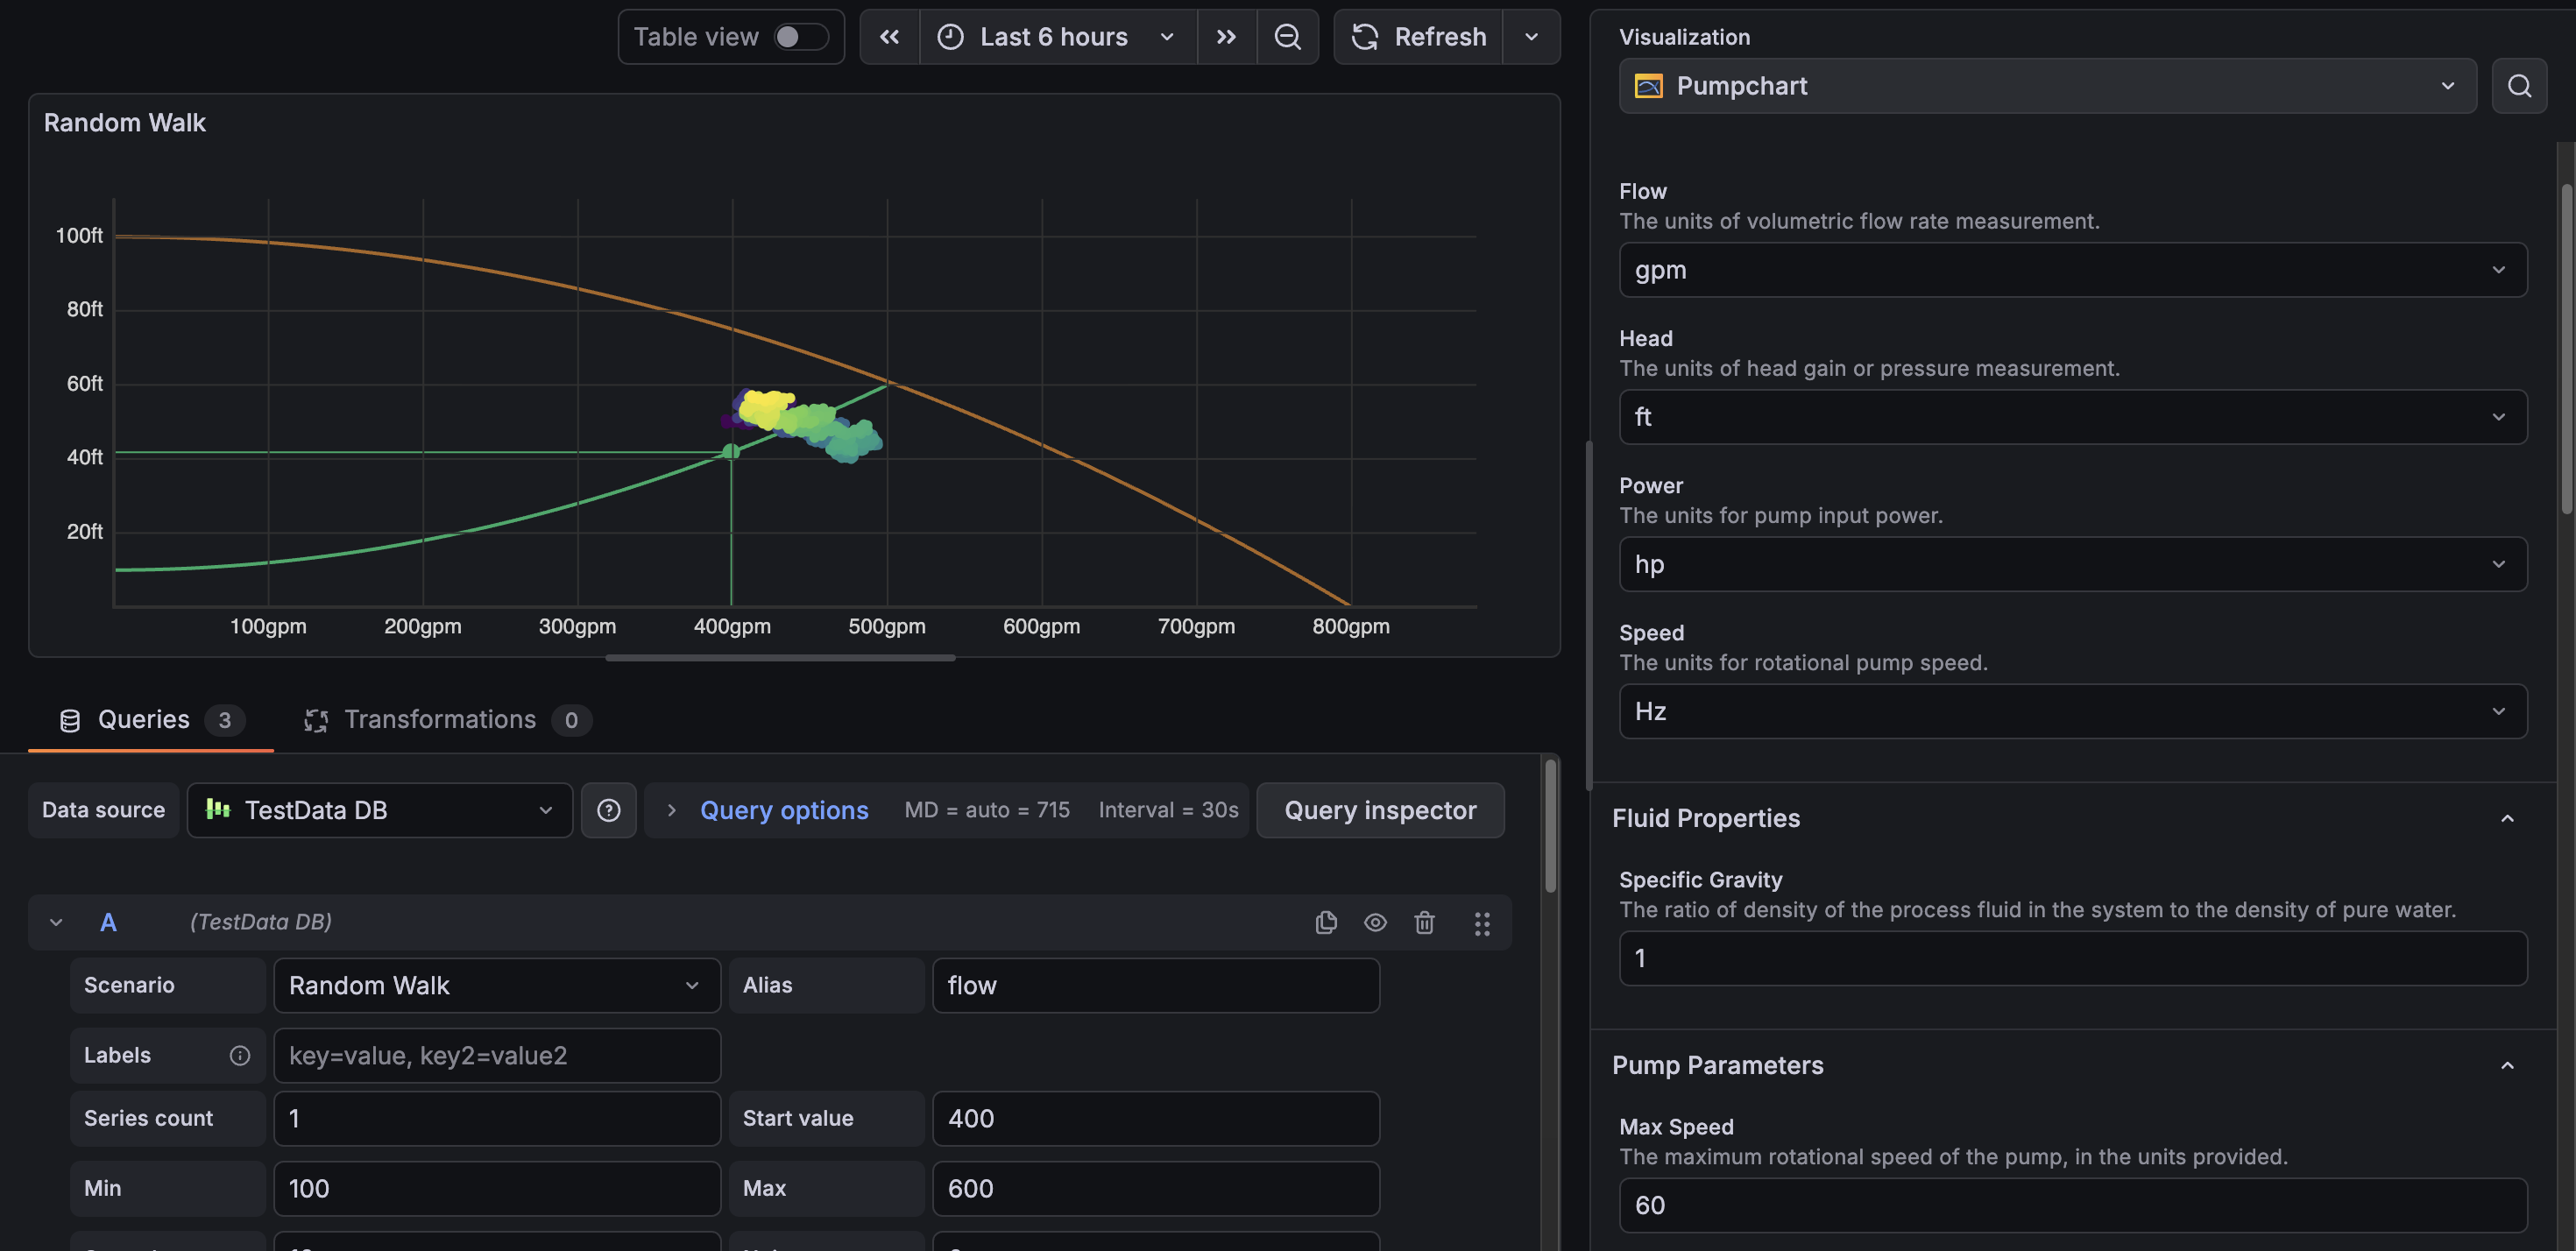
Task: Shift time range backward
Action: pyautogui.click(x=889, y=37)
